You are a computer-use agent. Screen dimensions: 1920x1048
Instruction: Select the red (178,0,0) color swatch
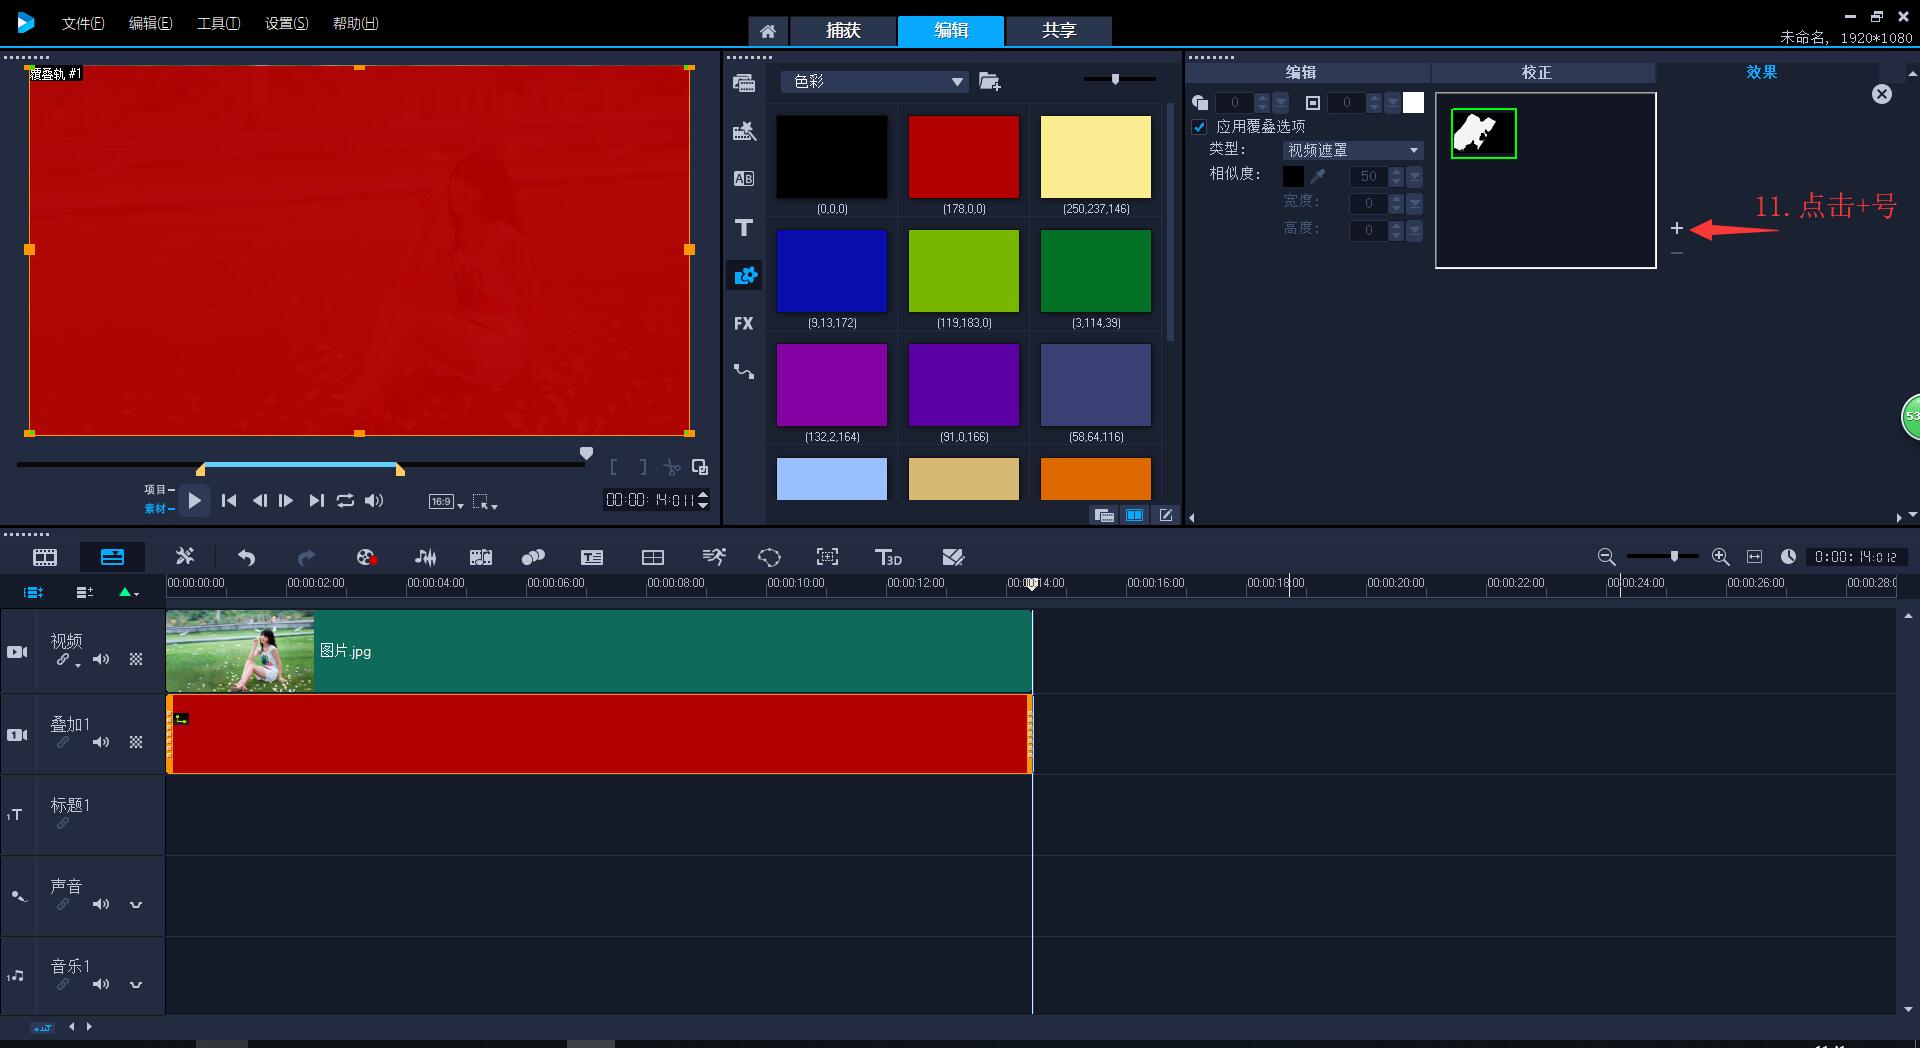pos(964,156)
